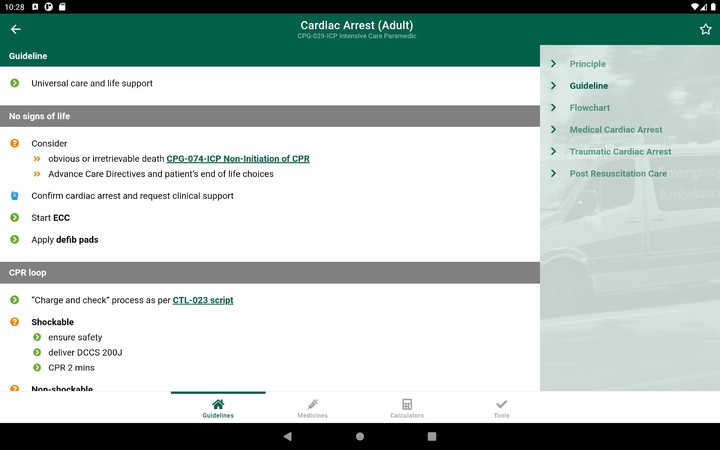The image size is (720, 450).
Task: Open the Guidelines tab
Action: point(218,408)
